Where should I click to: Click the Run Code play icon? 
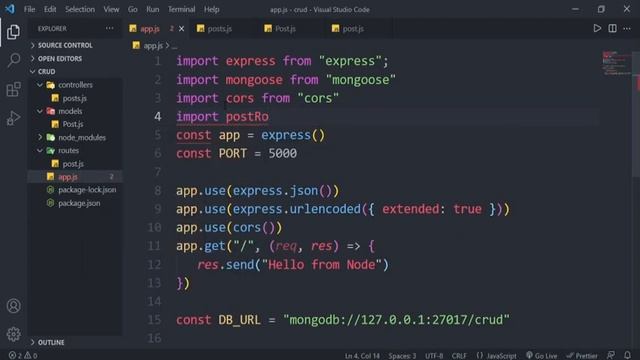(597, 29)
